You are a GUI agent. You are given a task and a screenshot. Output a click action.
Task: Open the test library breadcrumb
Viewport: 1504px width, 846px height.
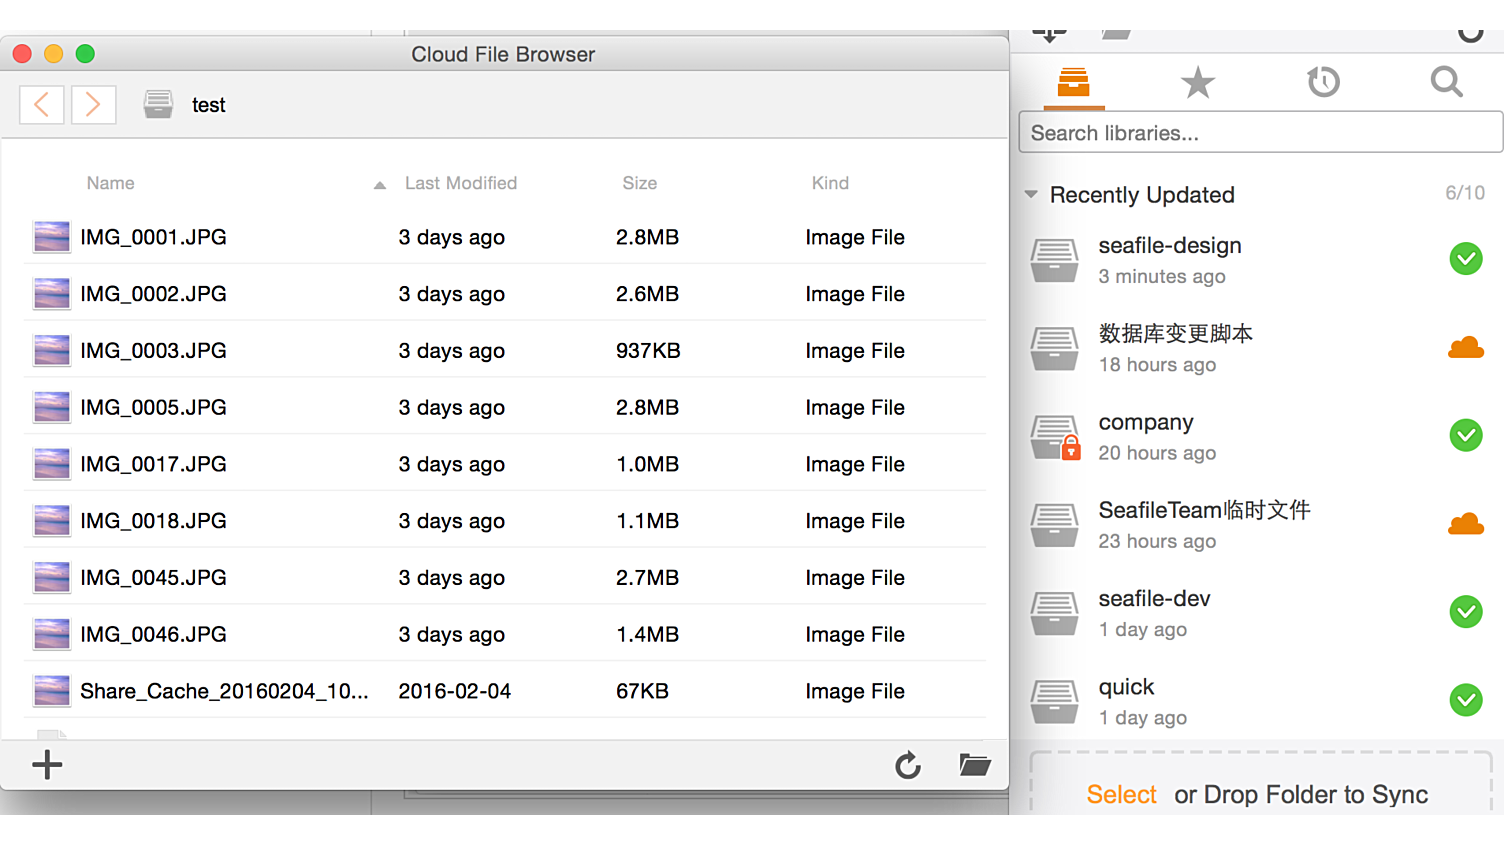click(x=209, y=104)
